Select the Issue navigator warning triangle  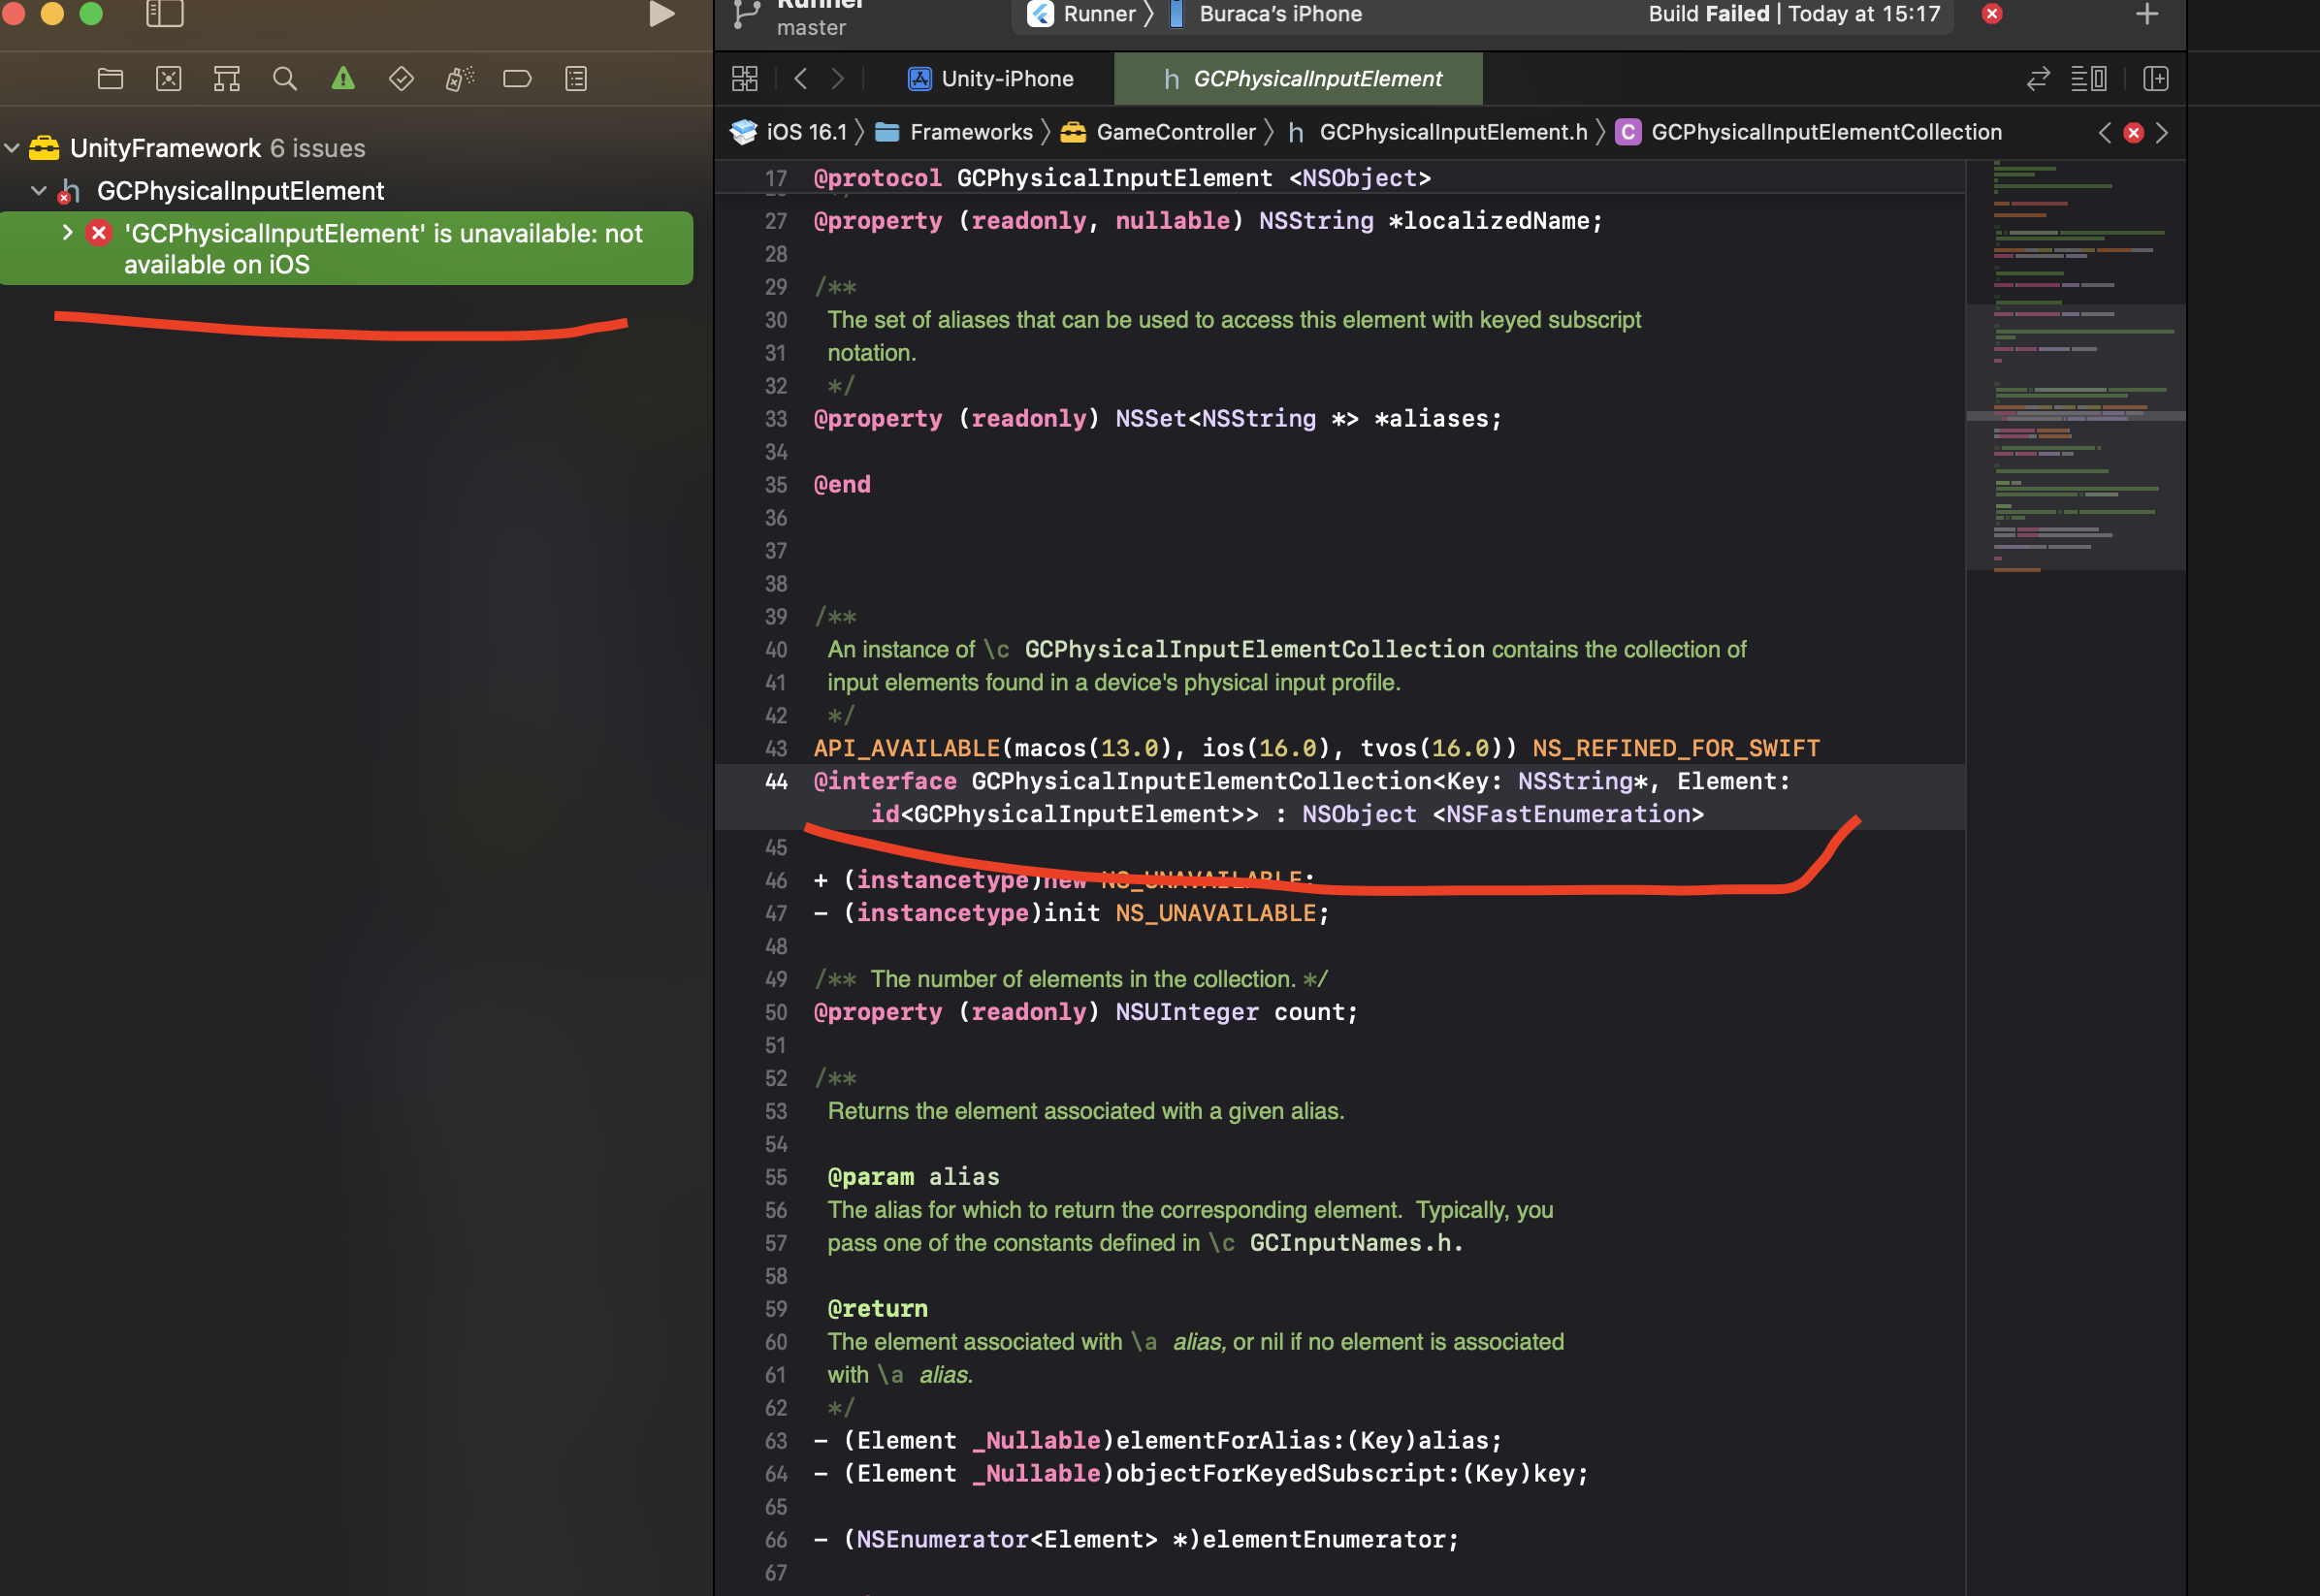[x=342, y=78]
